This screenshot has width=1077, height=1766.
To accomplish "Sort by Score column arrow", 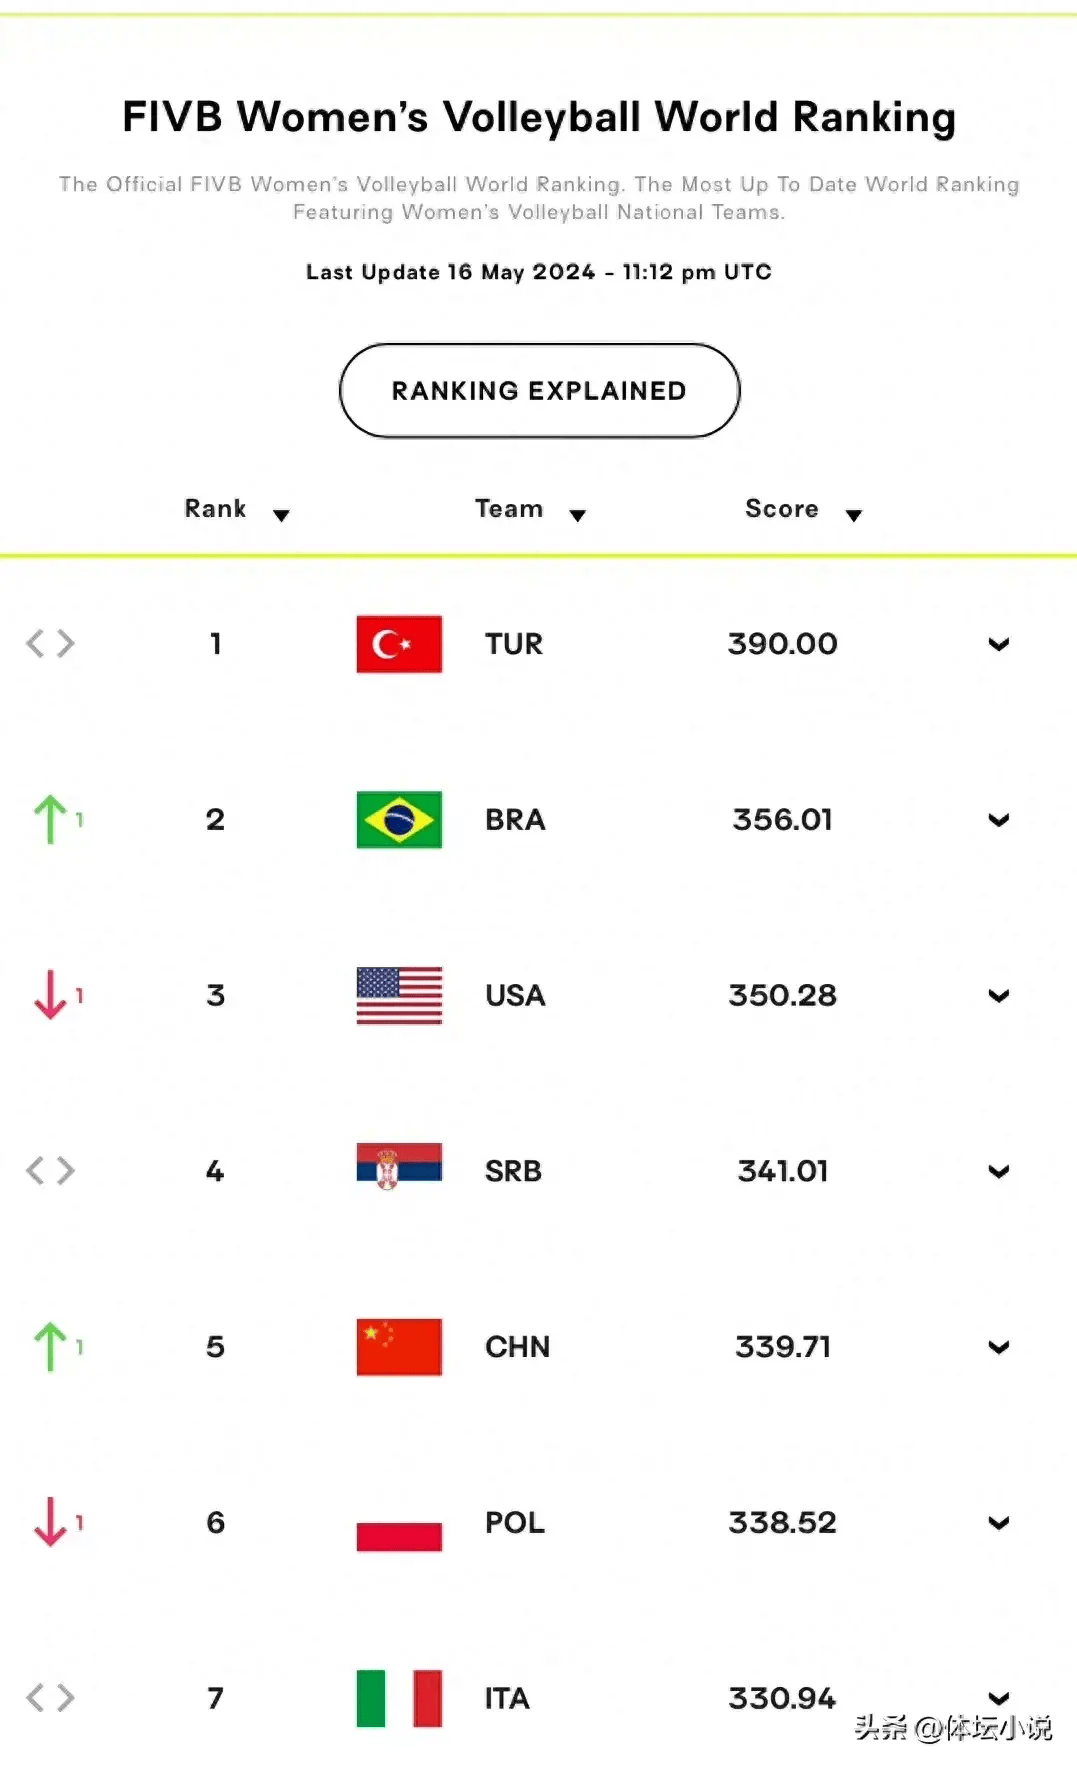I will click(x=853, y=515).
